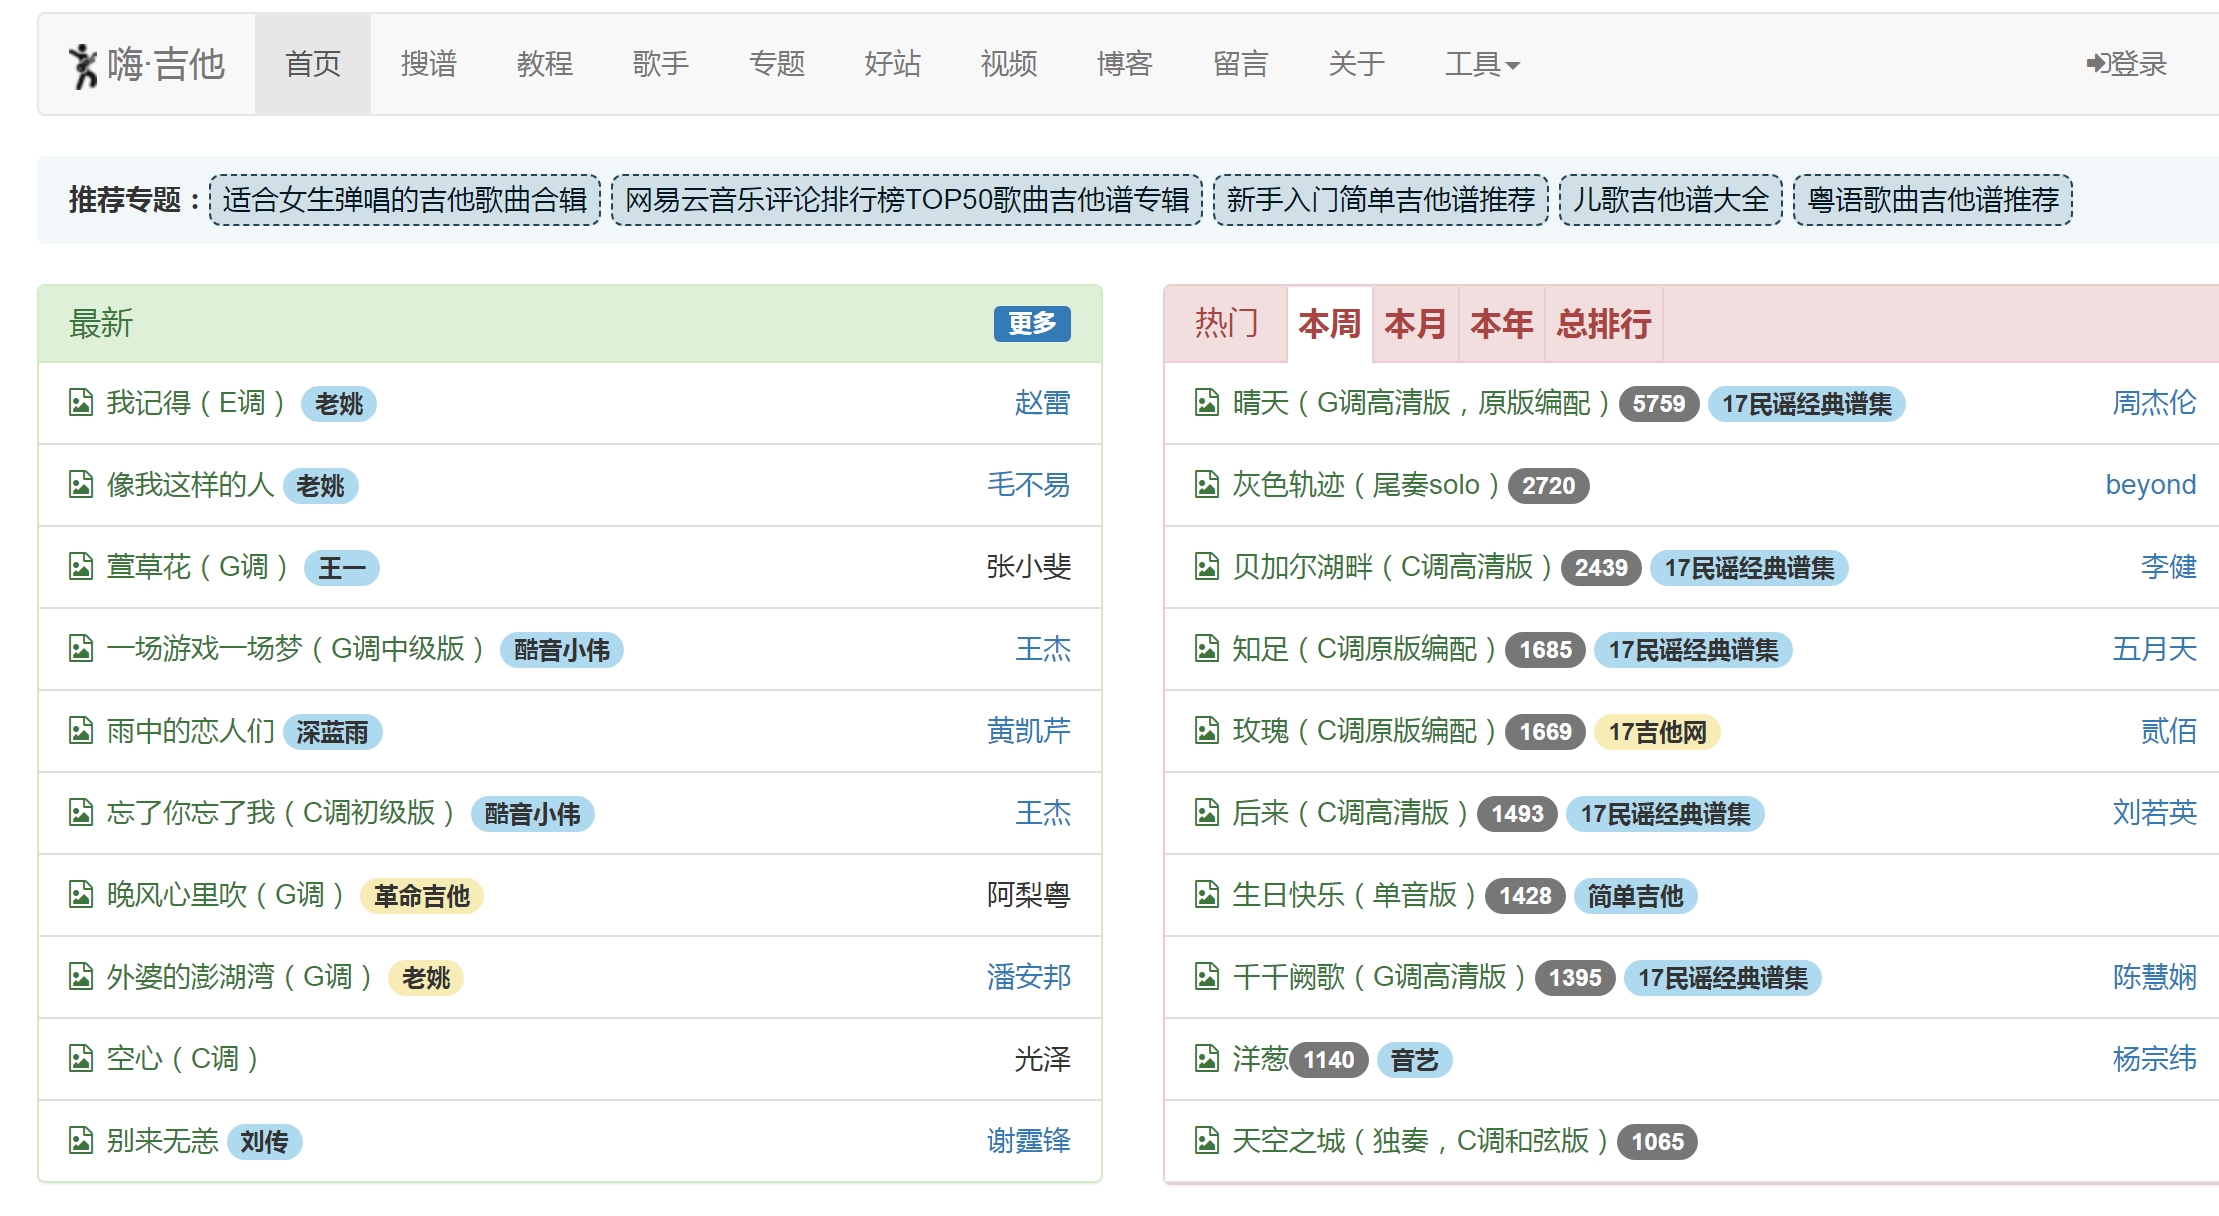Viewport: 2219px width, 1216px height.
Task: Click the 老姚 tag on 我记得
Action: (x=338, y=404)
